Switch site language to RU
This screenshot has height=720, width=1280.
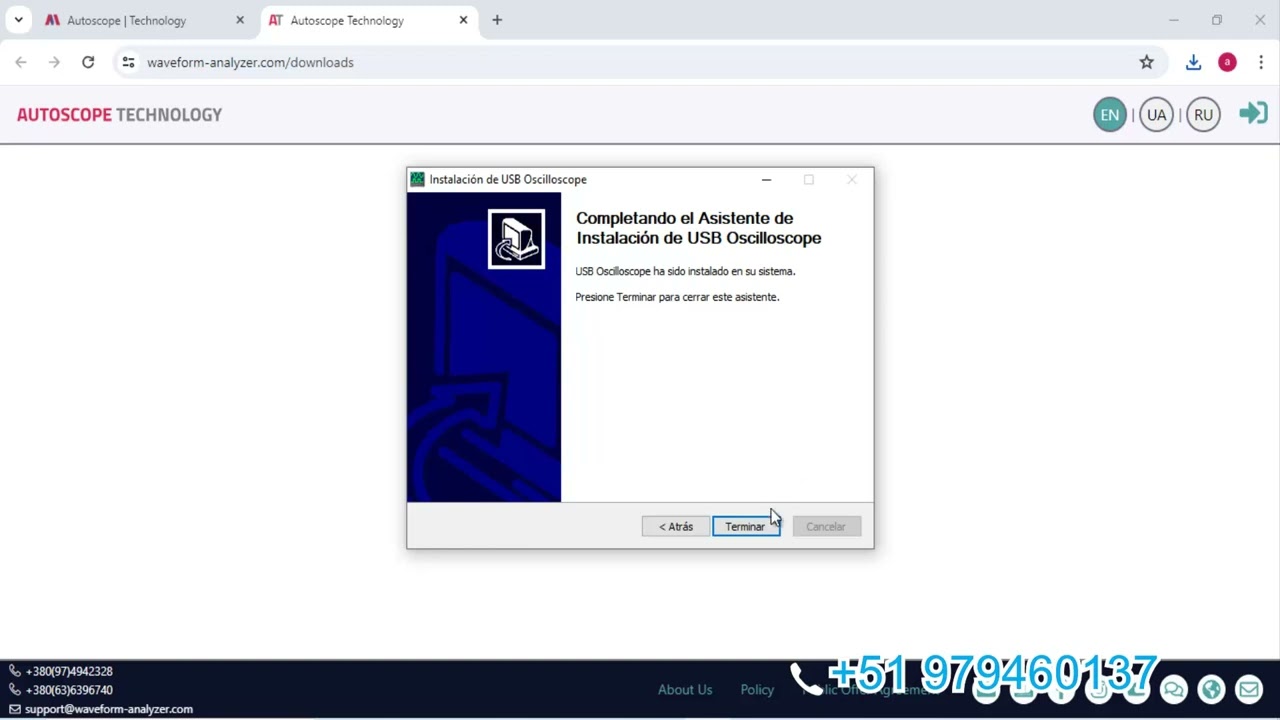tap(1203, 115)
